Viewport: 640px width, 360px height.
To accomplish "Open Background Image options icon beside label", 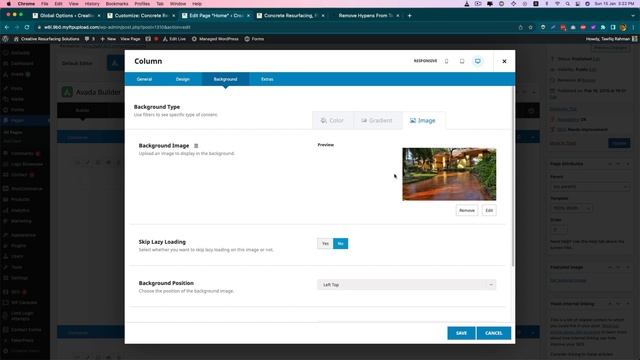I will [x=196, y=146].
